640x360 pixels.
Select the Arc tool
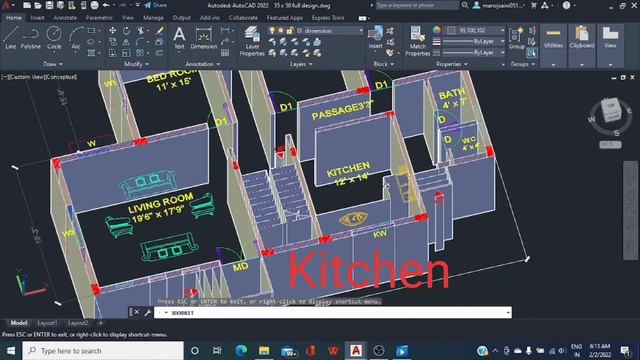click(76, 38)
